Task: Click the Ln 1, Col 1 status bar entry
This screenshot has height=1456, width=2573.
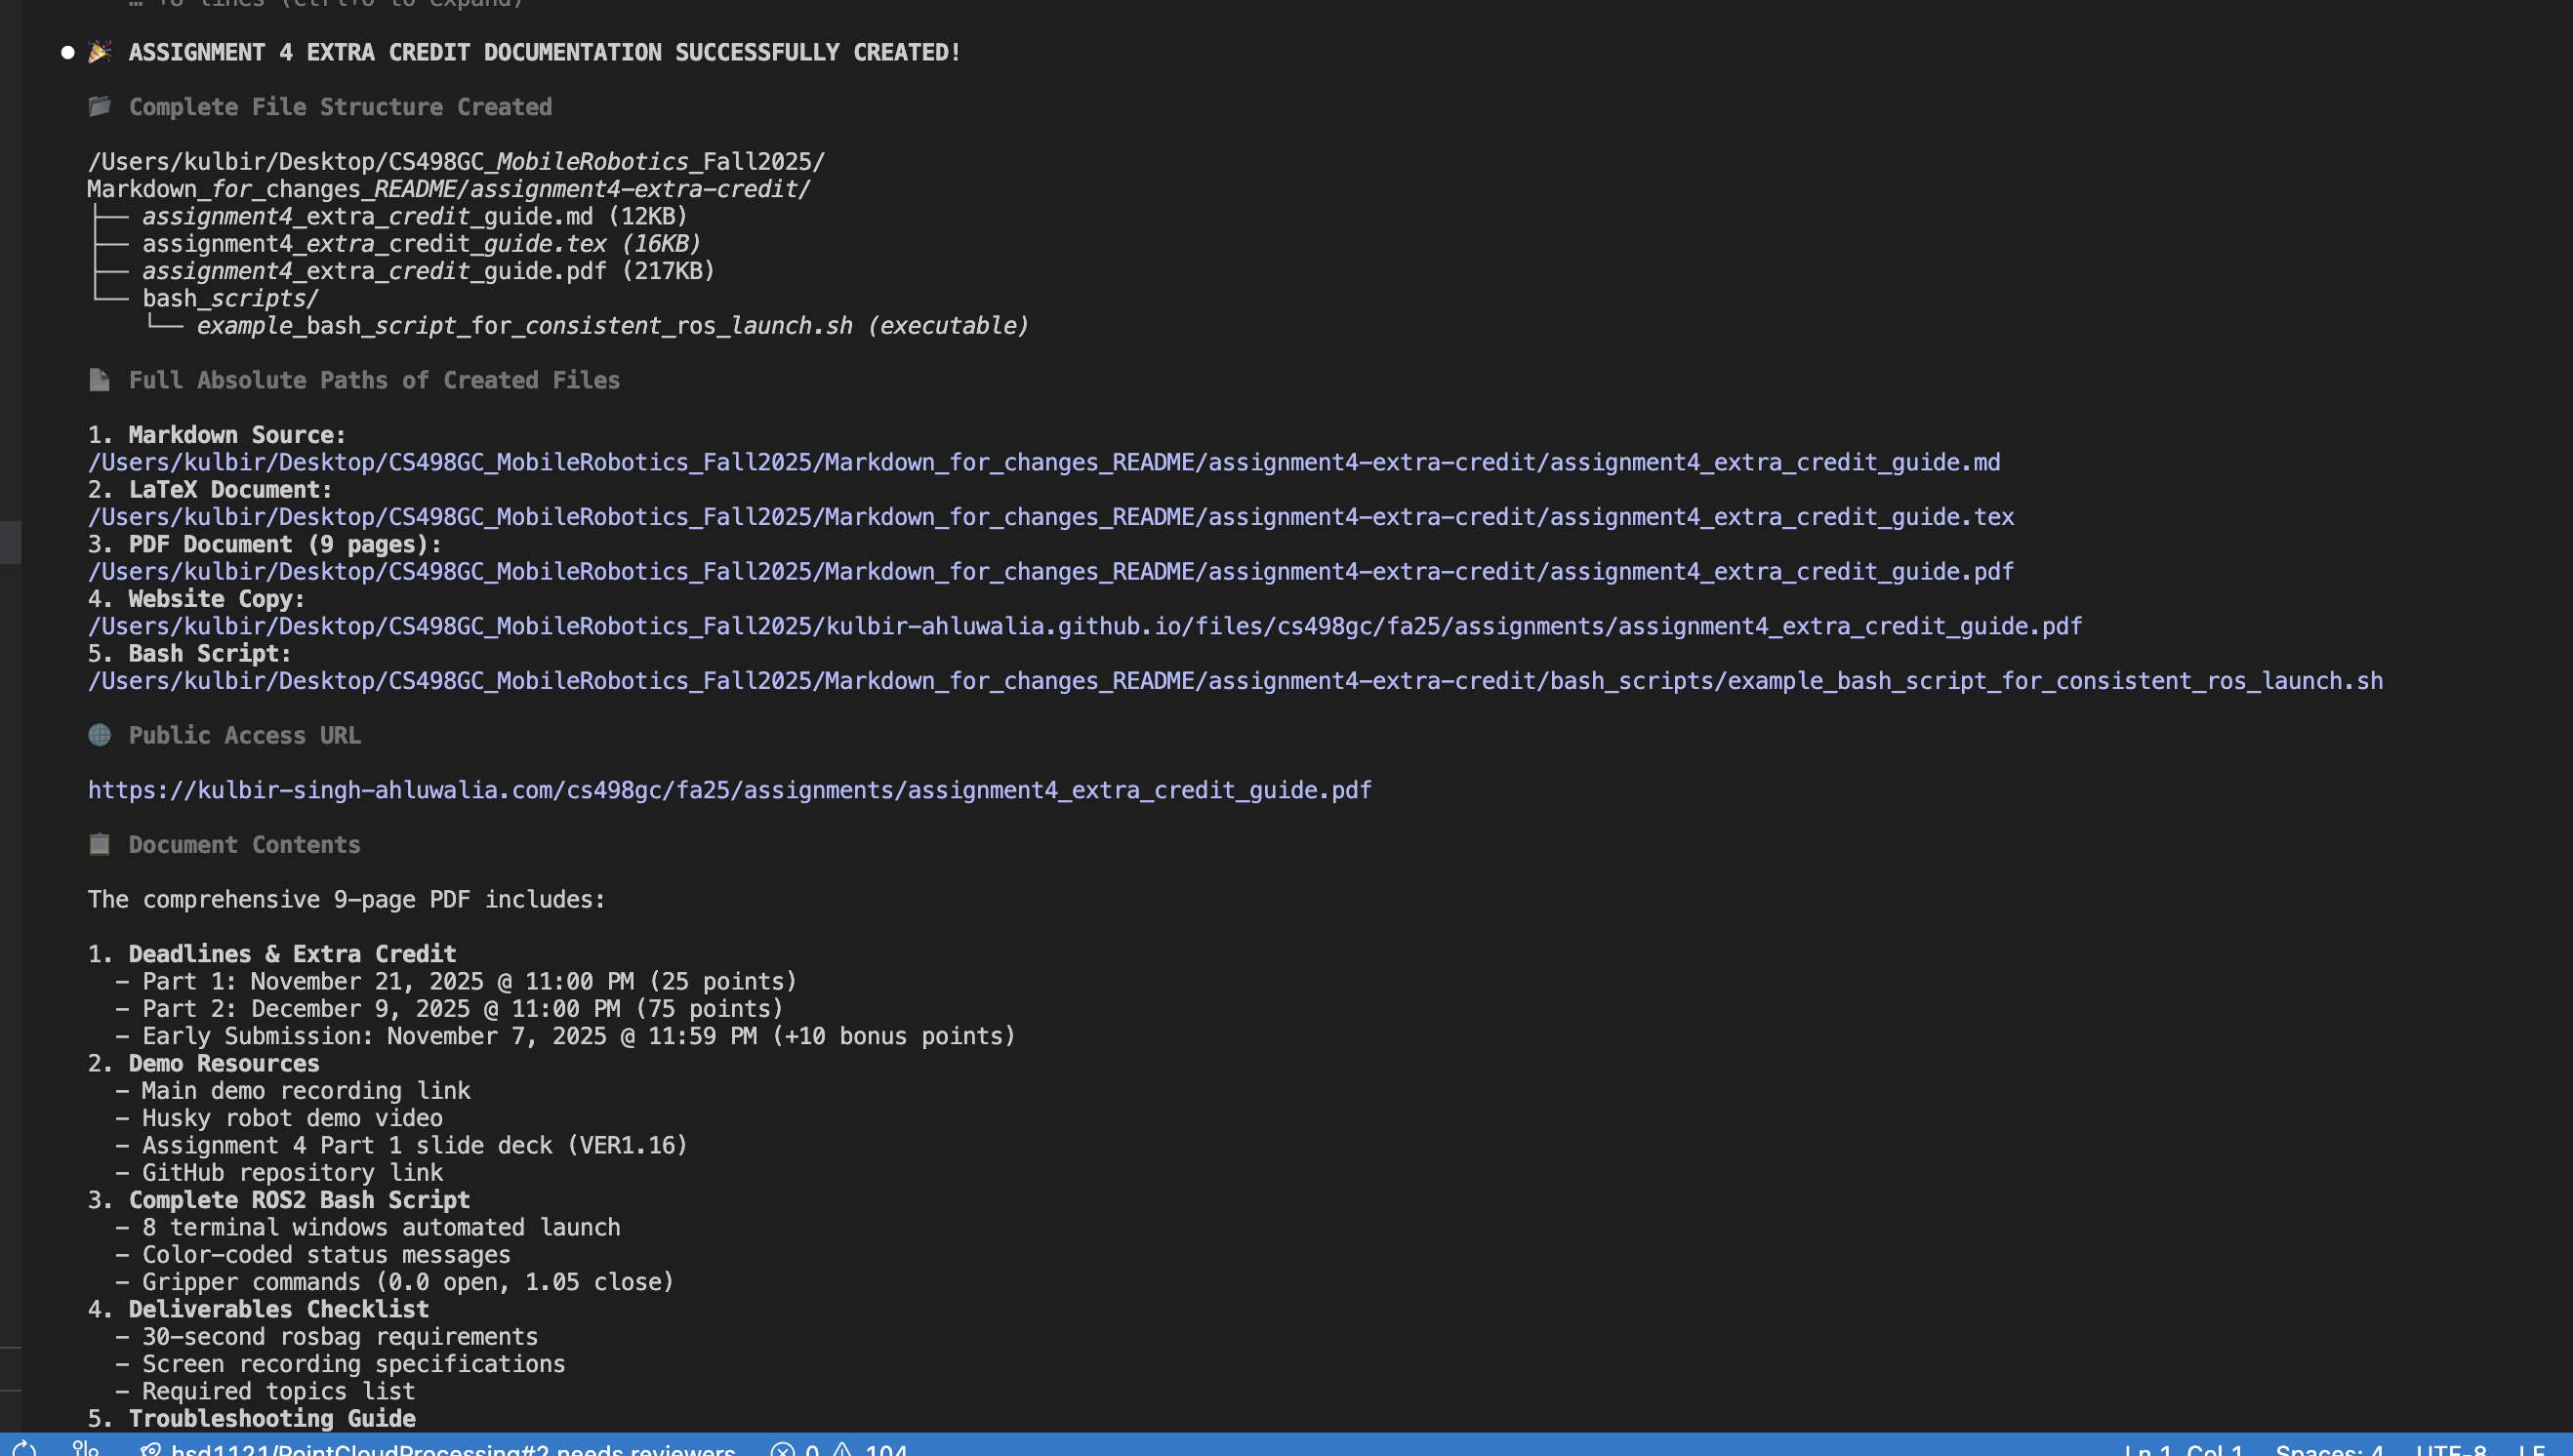Action: pos(2183,1449)
